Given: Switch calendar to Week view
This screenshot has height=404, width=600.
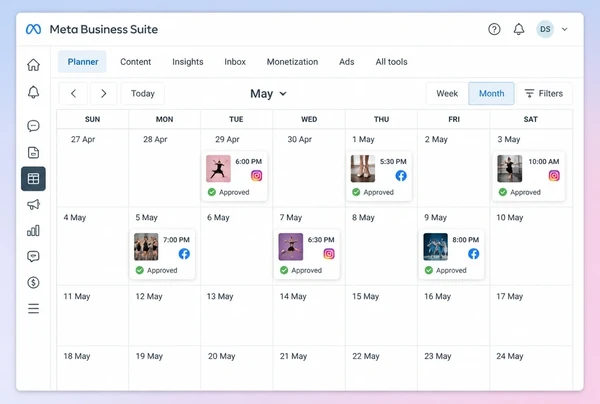Looking at the screenshot, I should 447,93.
